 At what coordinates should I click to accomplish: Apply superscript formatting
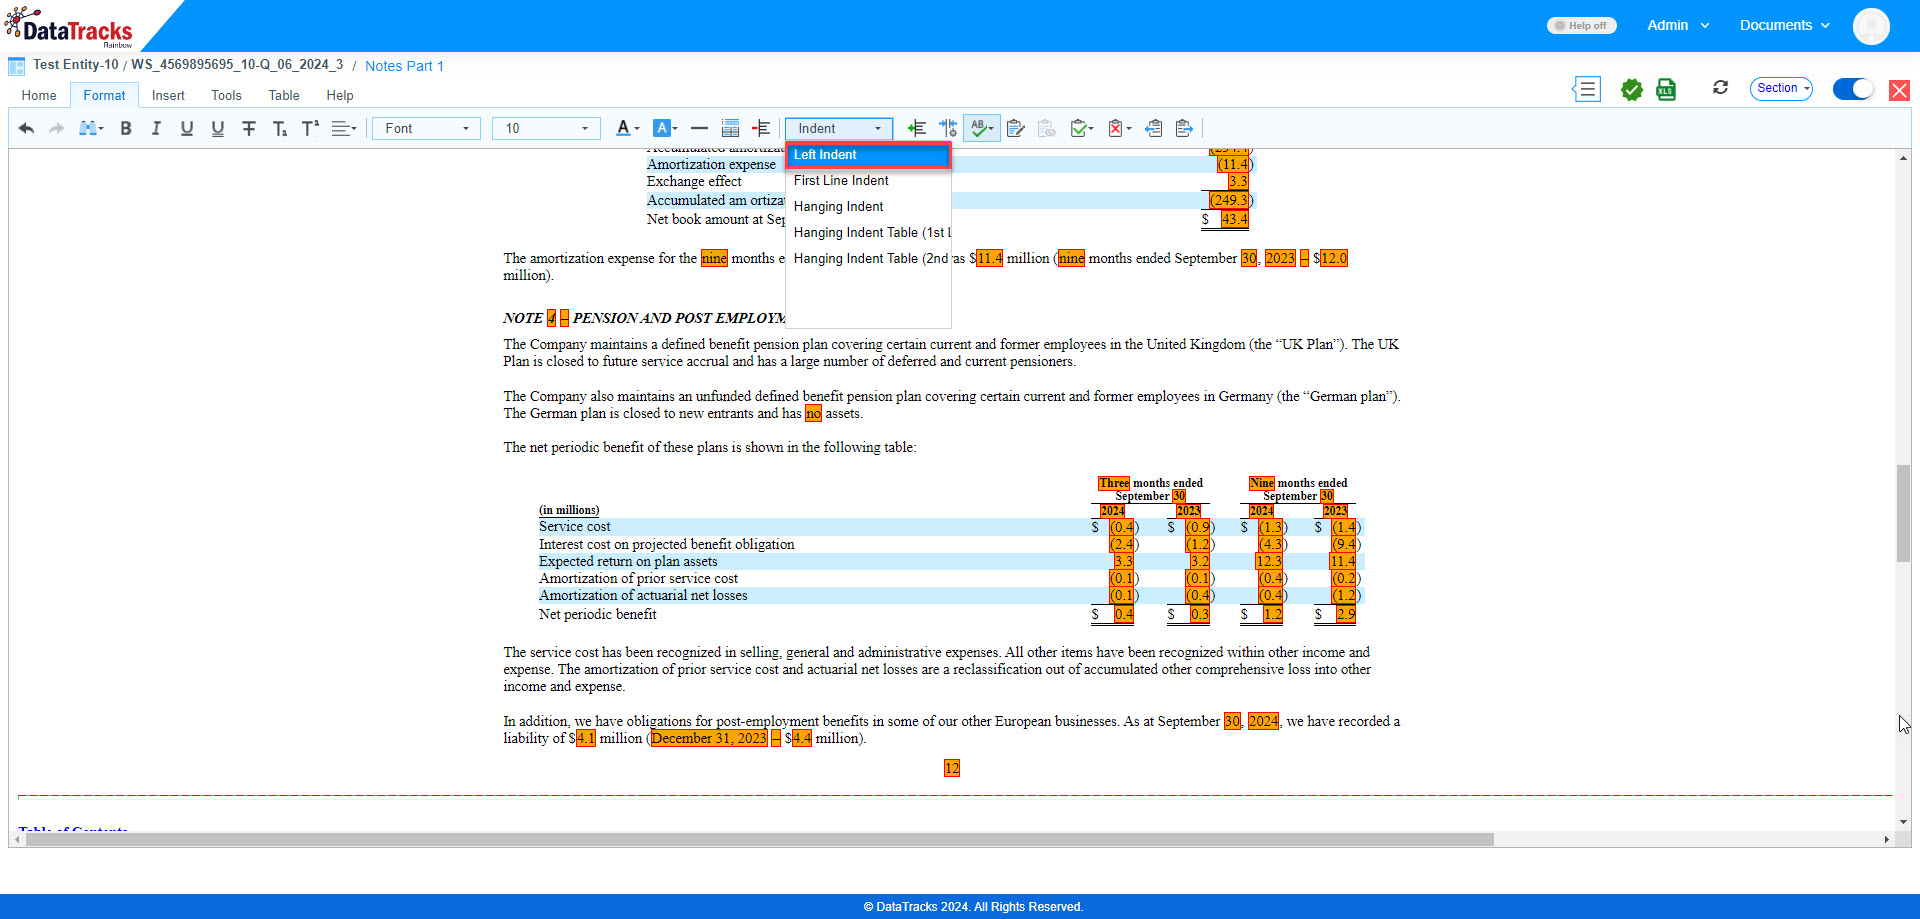(310, 128)
